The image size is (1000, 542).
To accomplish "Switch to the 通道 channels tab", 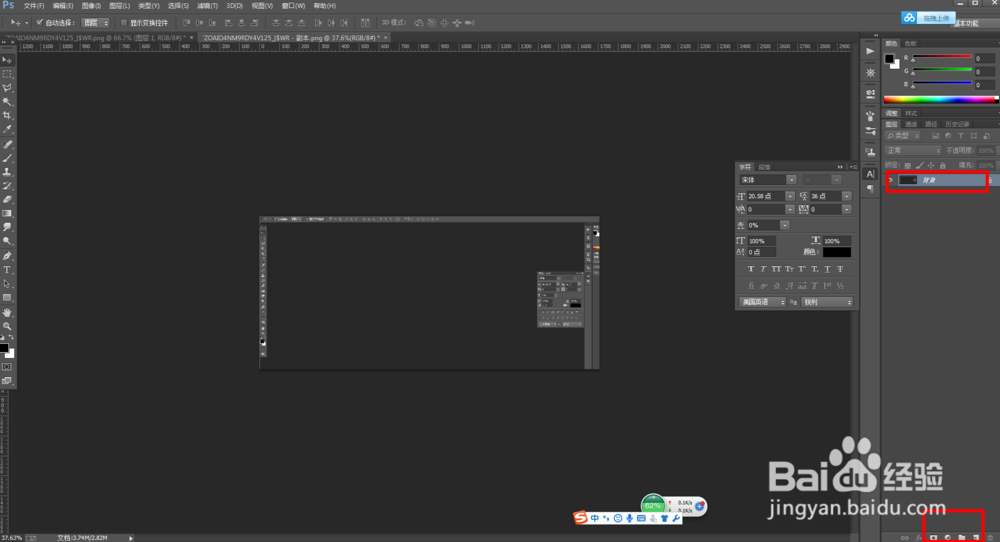I will pyautogui.click(x=911, y=124).
